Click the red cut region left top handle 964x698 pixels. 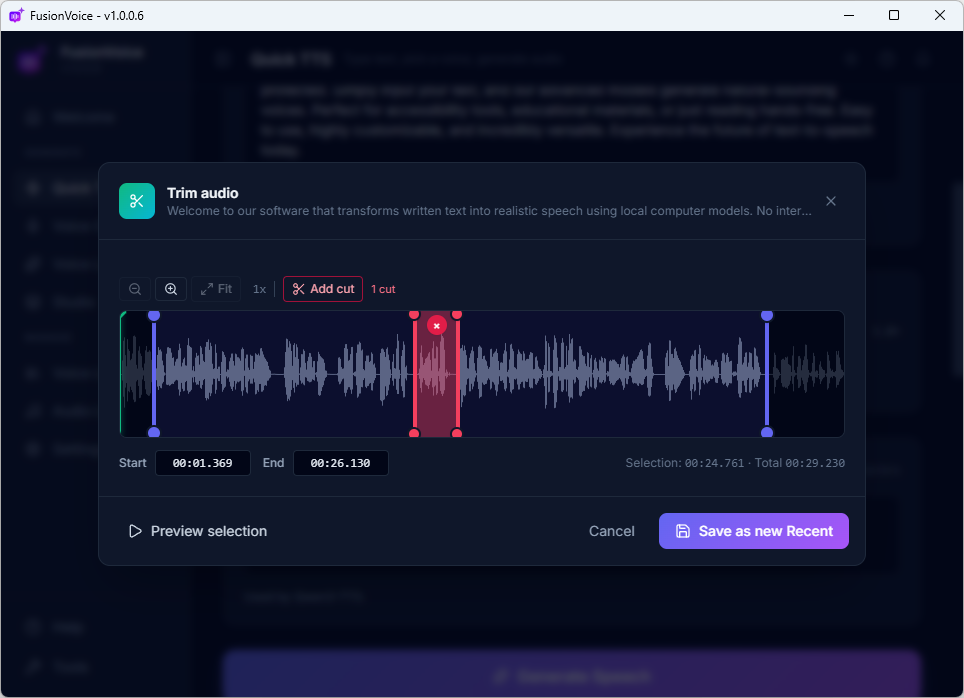click(x=414, y=315)
